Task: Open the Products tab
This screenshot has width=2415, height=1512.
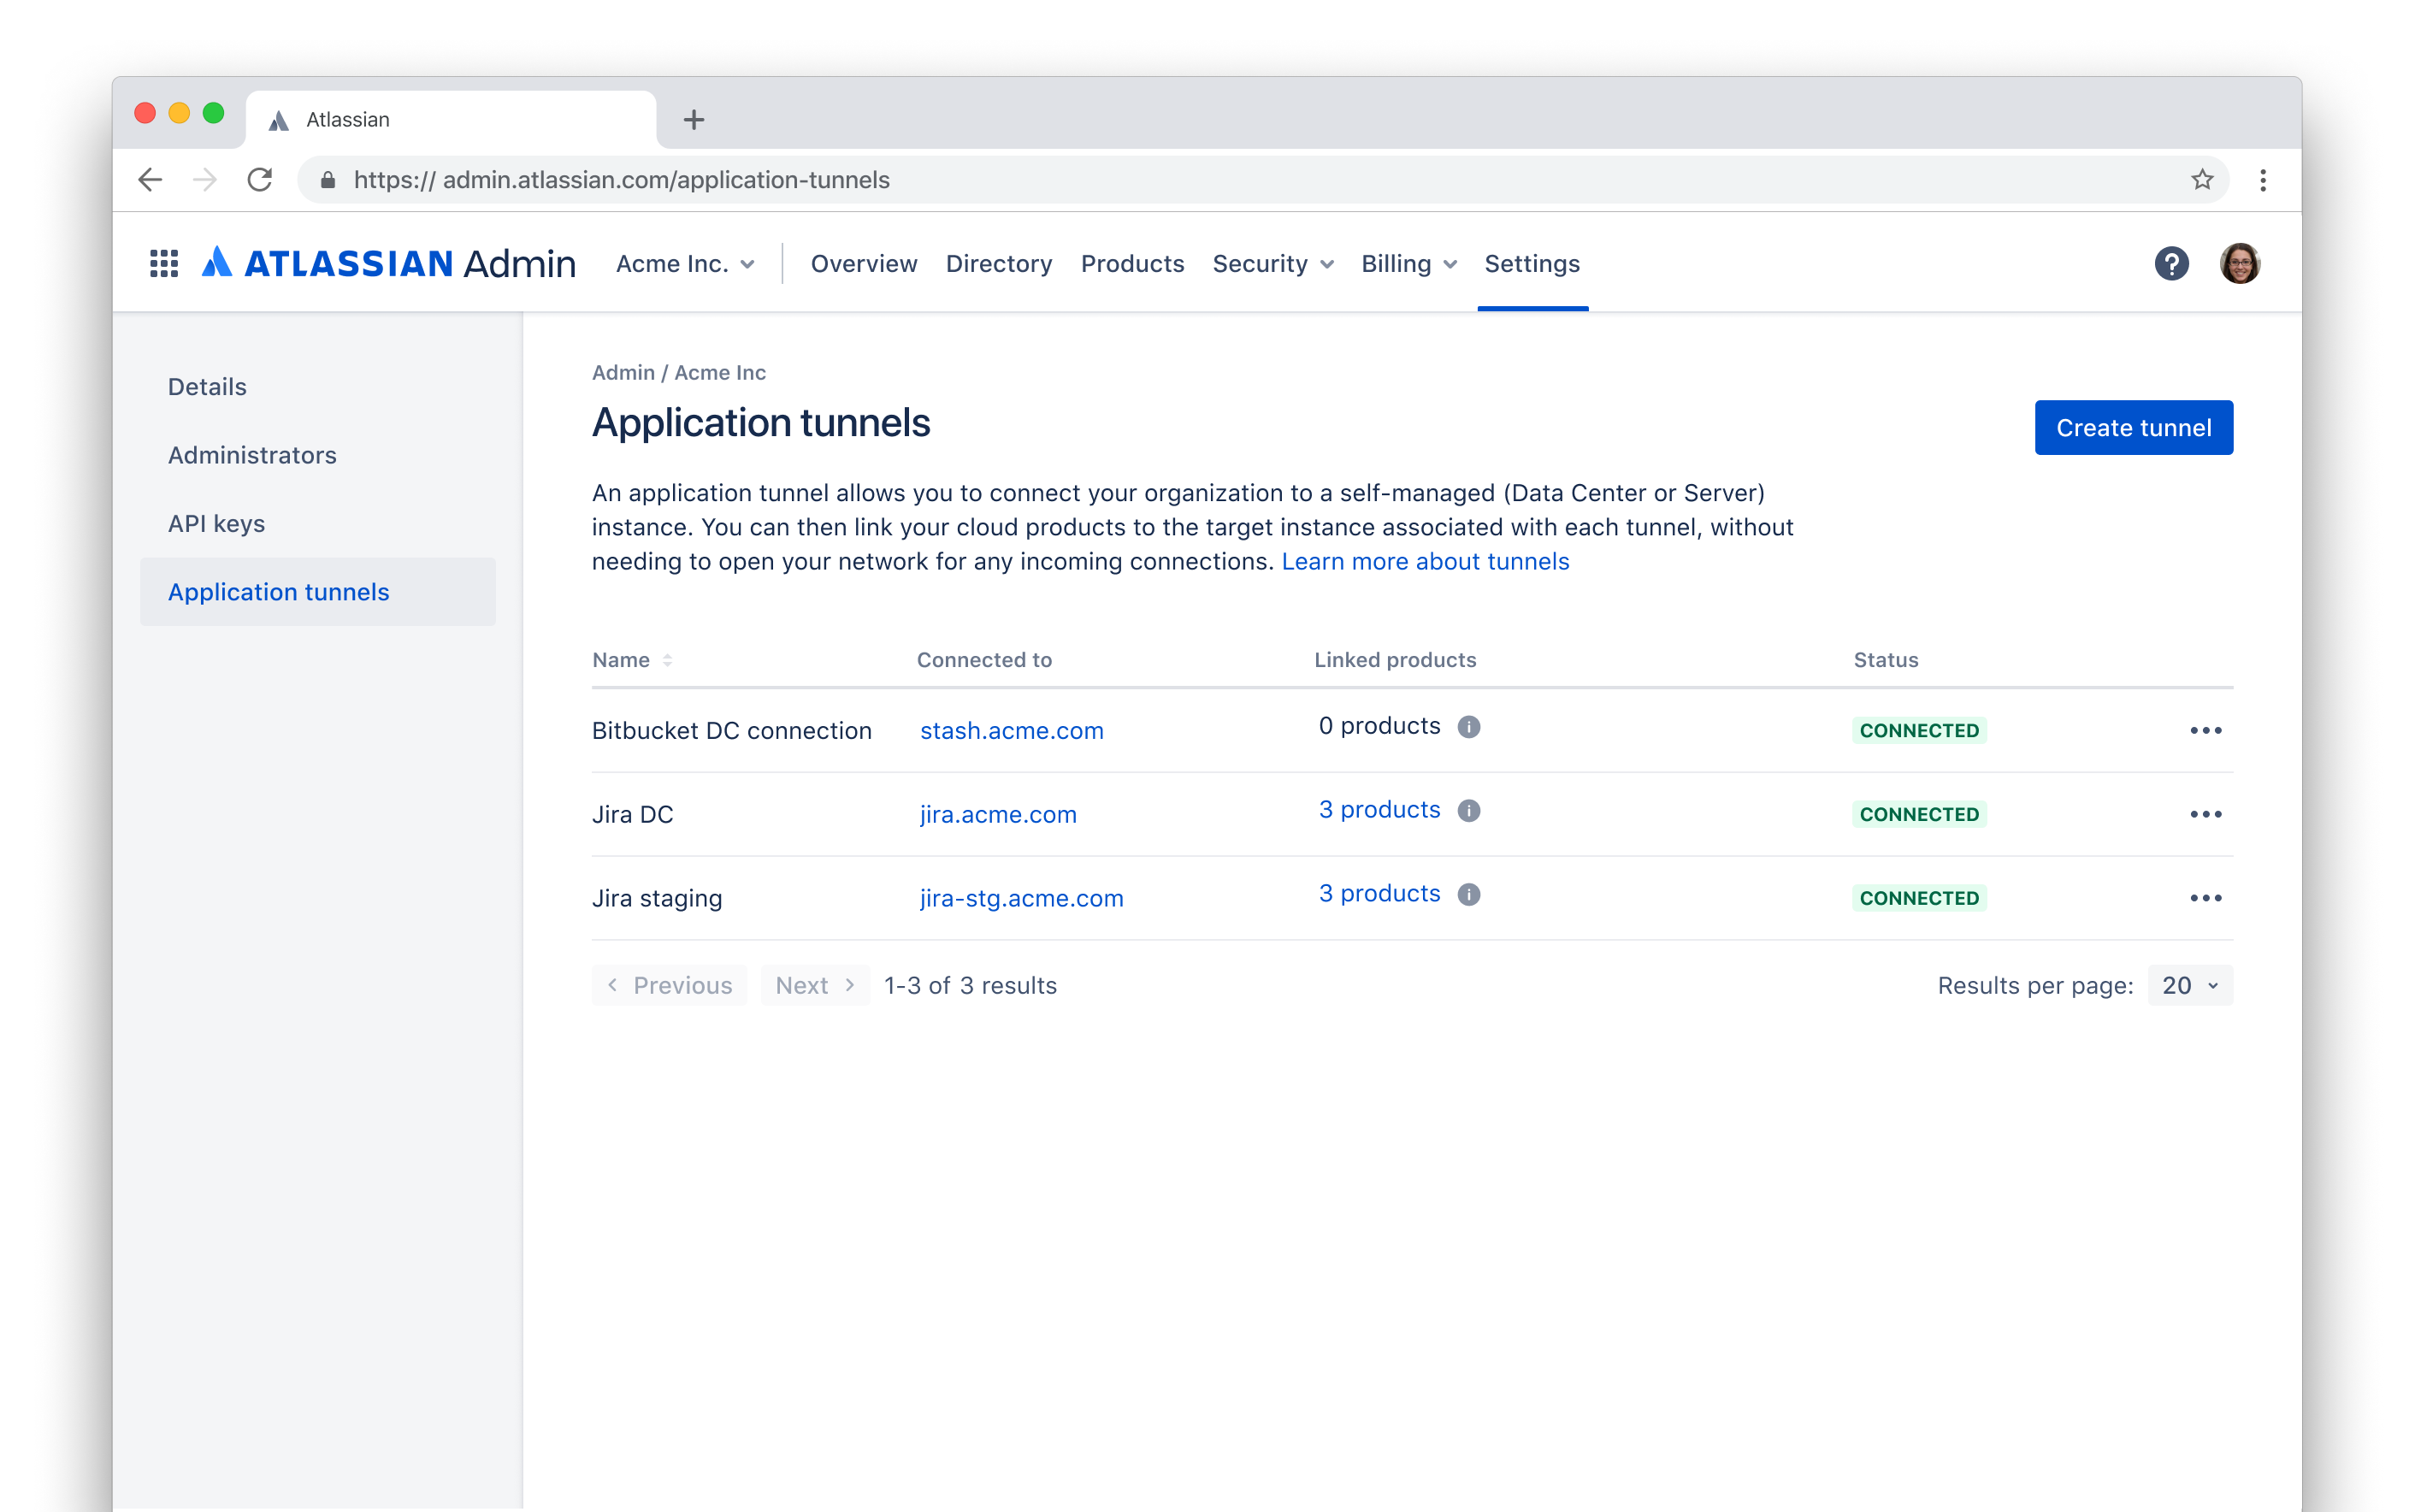Action: 1132,264
